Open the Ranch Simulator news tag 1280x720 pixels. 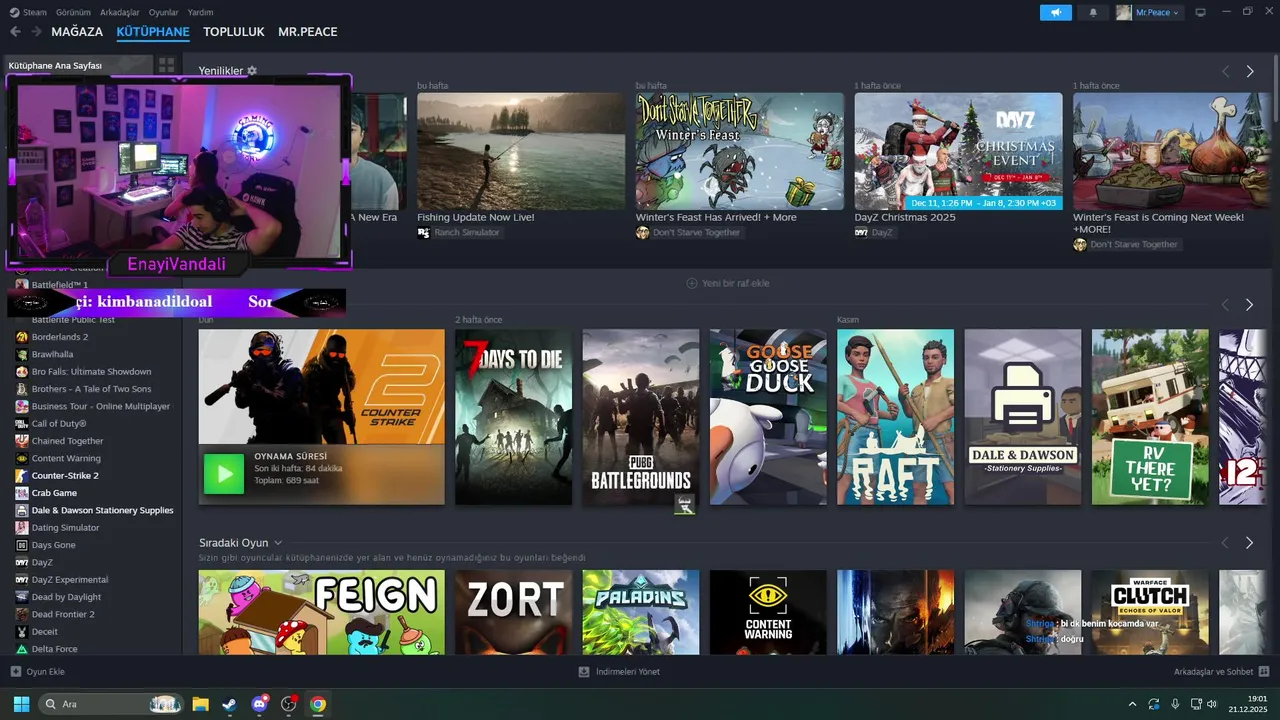[x=459, y=233]
